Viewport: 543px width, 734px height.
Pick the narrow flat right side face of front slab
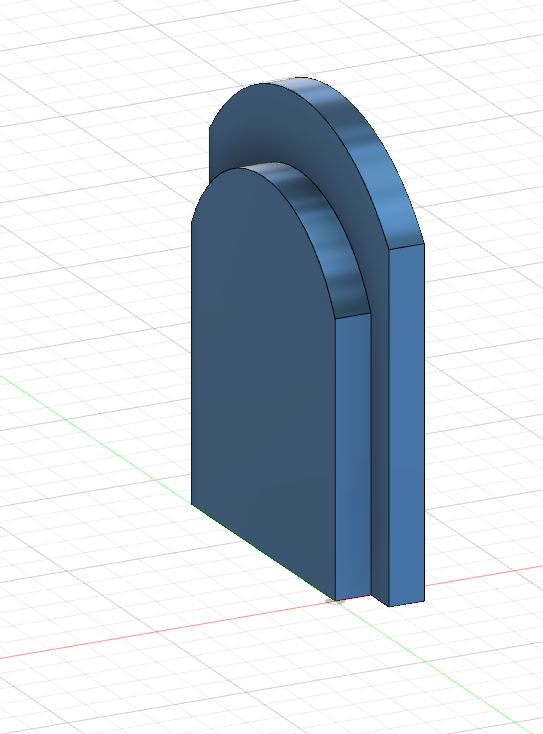point(353,456)
